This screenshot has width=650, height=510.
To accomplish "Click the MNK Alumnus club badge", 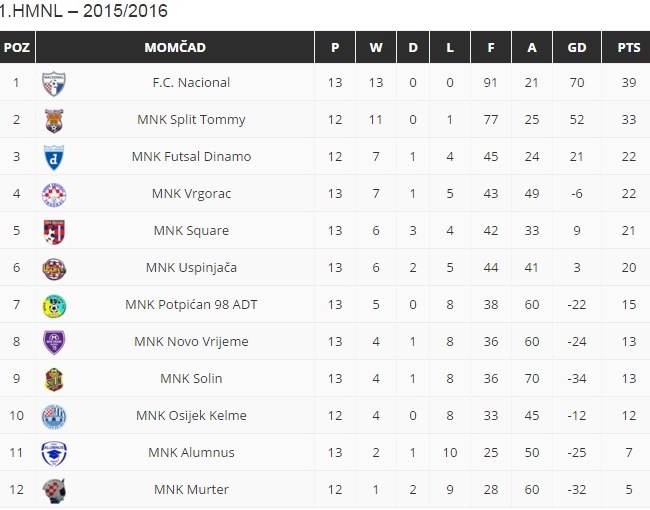I will (53, 453).
